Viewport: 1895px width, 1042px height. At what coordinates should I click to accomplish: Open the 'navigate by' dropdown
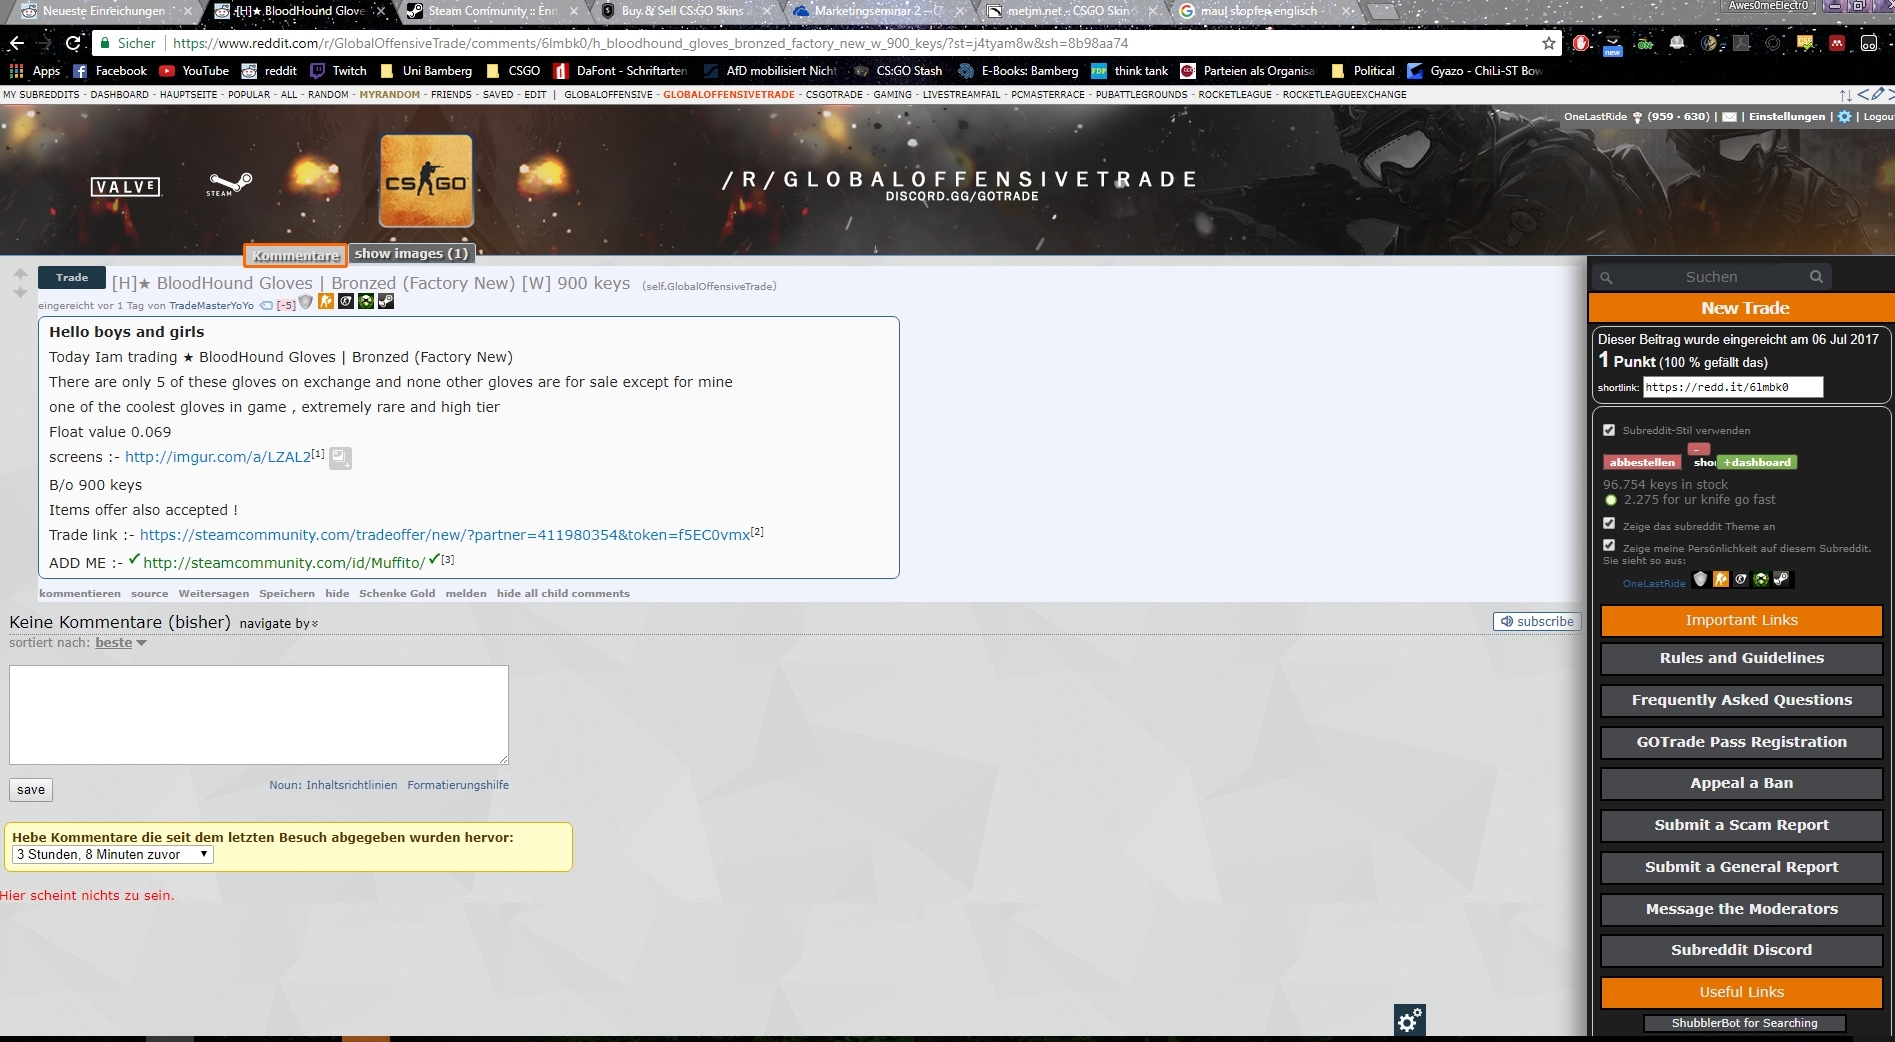coord(279,623)
